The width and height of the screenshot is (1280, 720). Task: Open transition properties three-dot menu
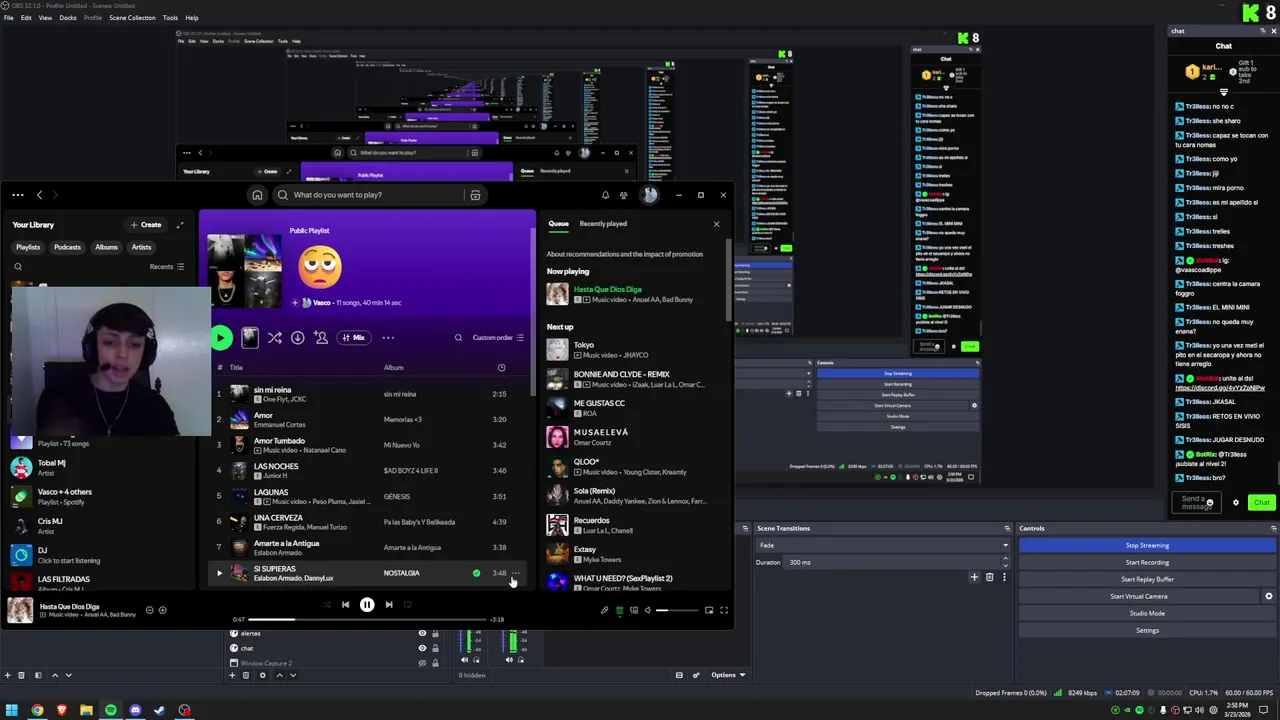(1004, 577)
